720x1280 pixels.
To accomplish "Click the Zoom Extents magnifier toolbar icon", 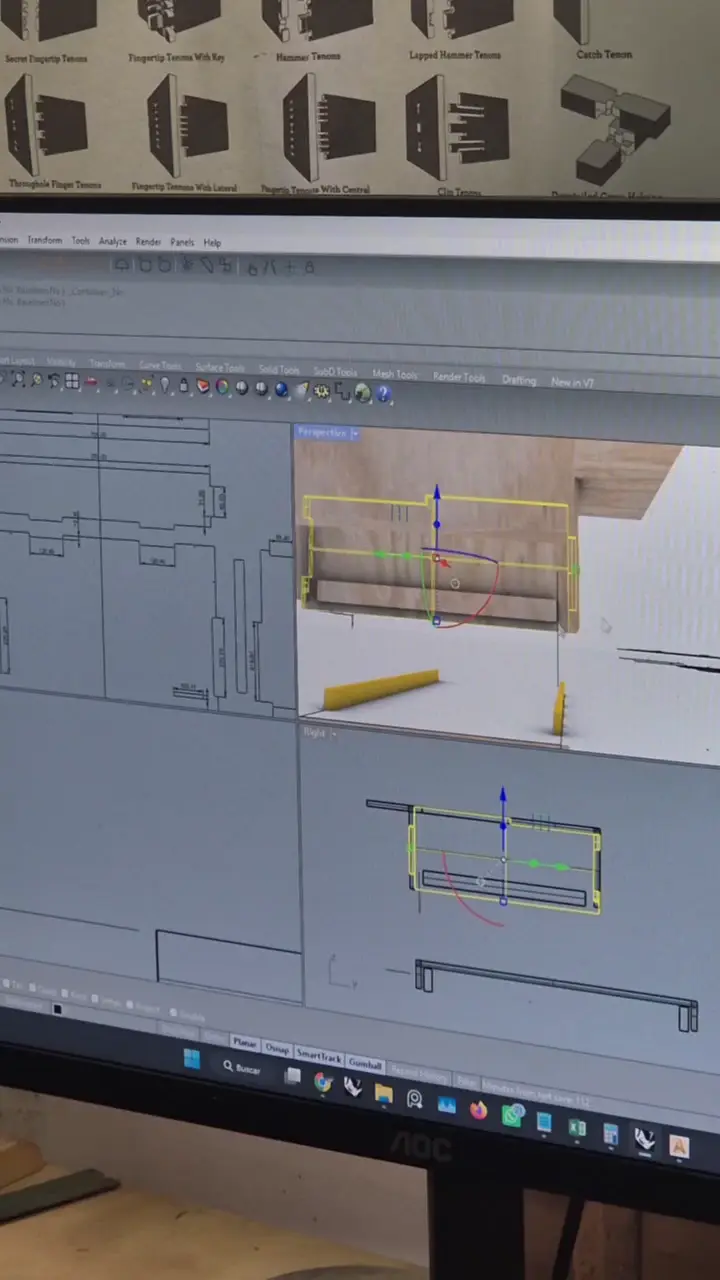I will [19, 380].
